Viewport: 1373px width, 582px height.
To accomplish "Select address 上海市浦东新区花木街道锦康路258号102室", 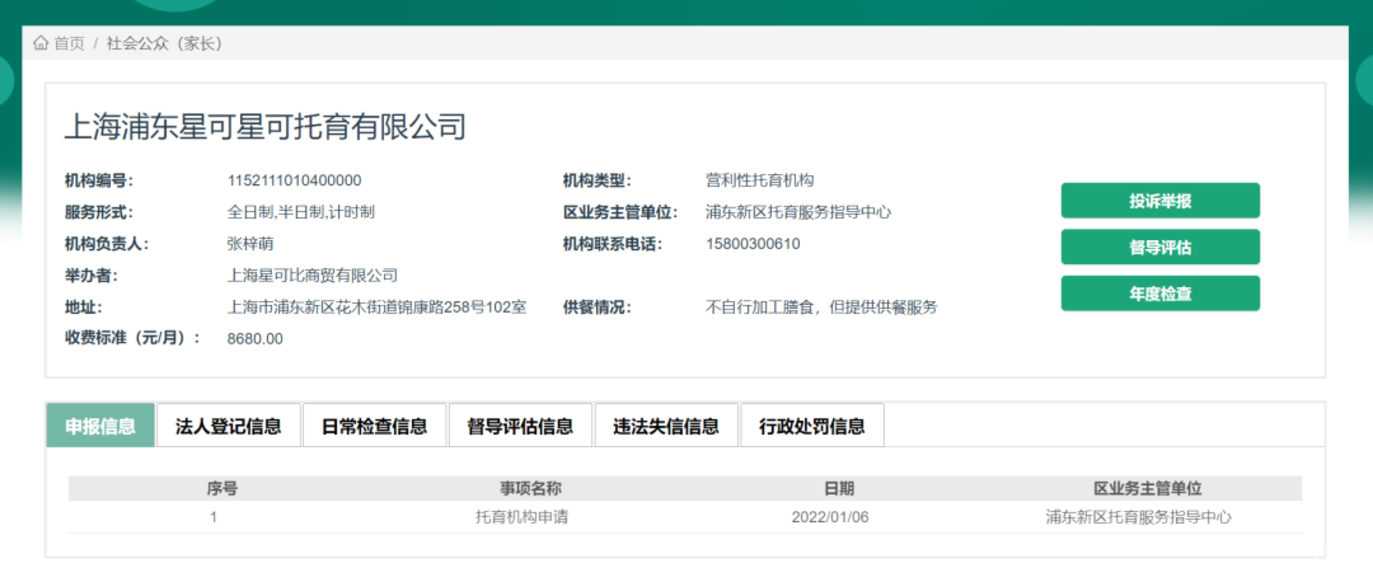I will [x=376, y=307].
